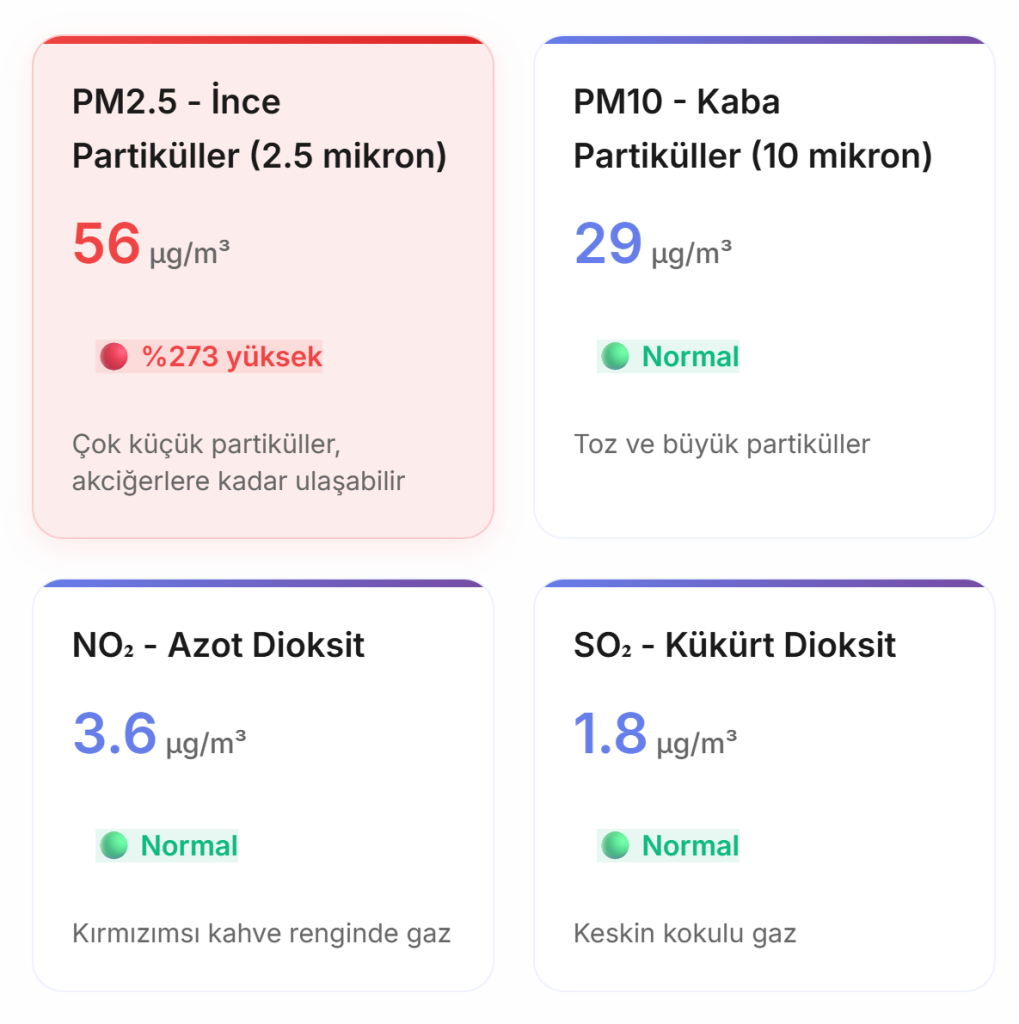The image size is (1019, 1024).
Task: Click the Normal badge under PM10 value
Action: point(668,357)
